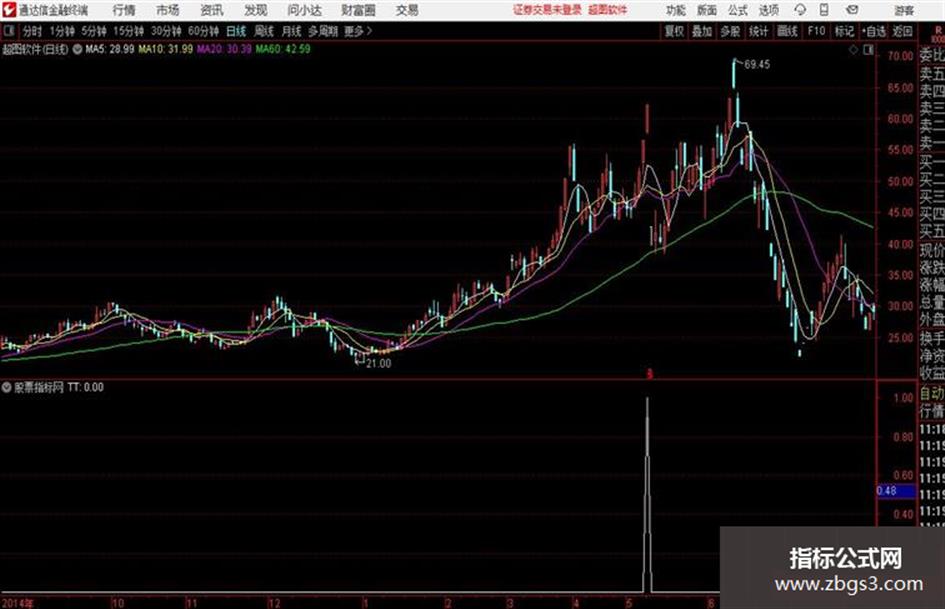Switch to the 15分钟 period tab
The width and height of the screenshot is (945, 609).
[129, 31]
